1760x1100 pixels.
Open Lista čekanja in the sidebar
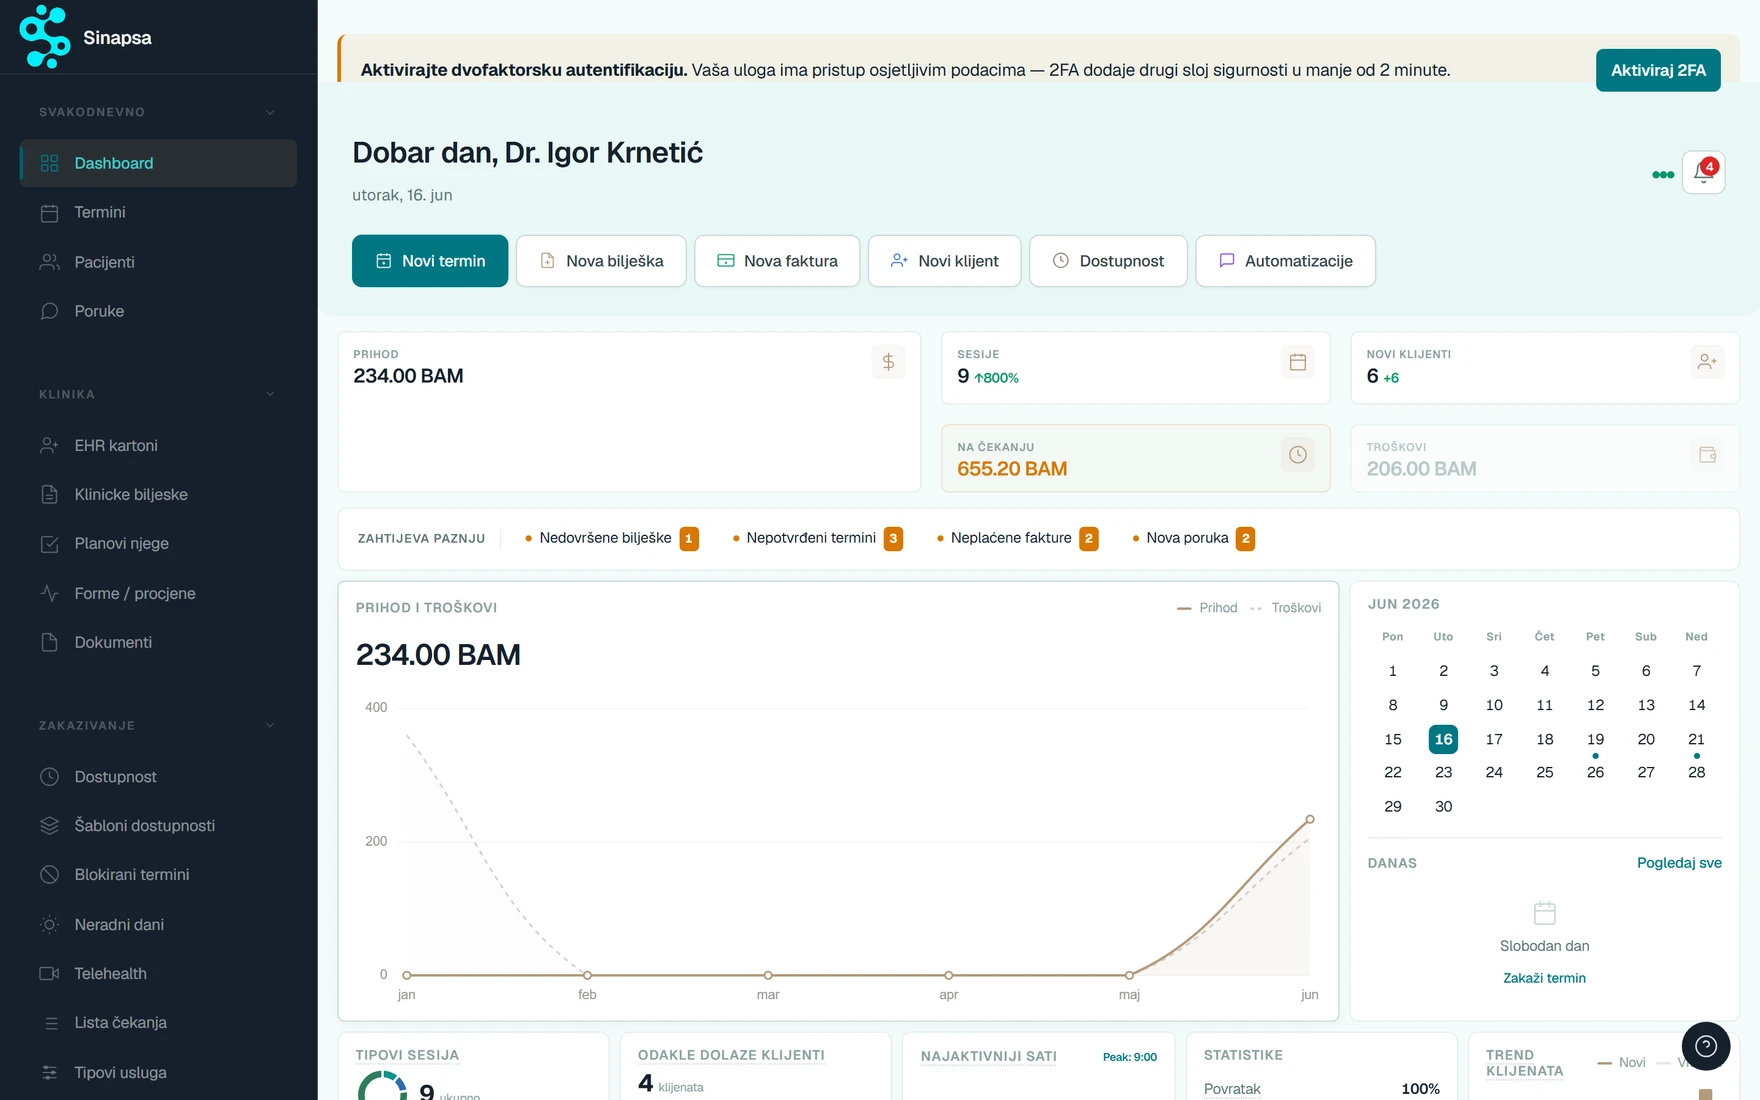(158, 1022)
